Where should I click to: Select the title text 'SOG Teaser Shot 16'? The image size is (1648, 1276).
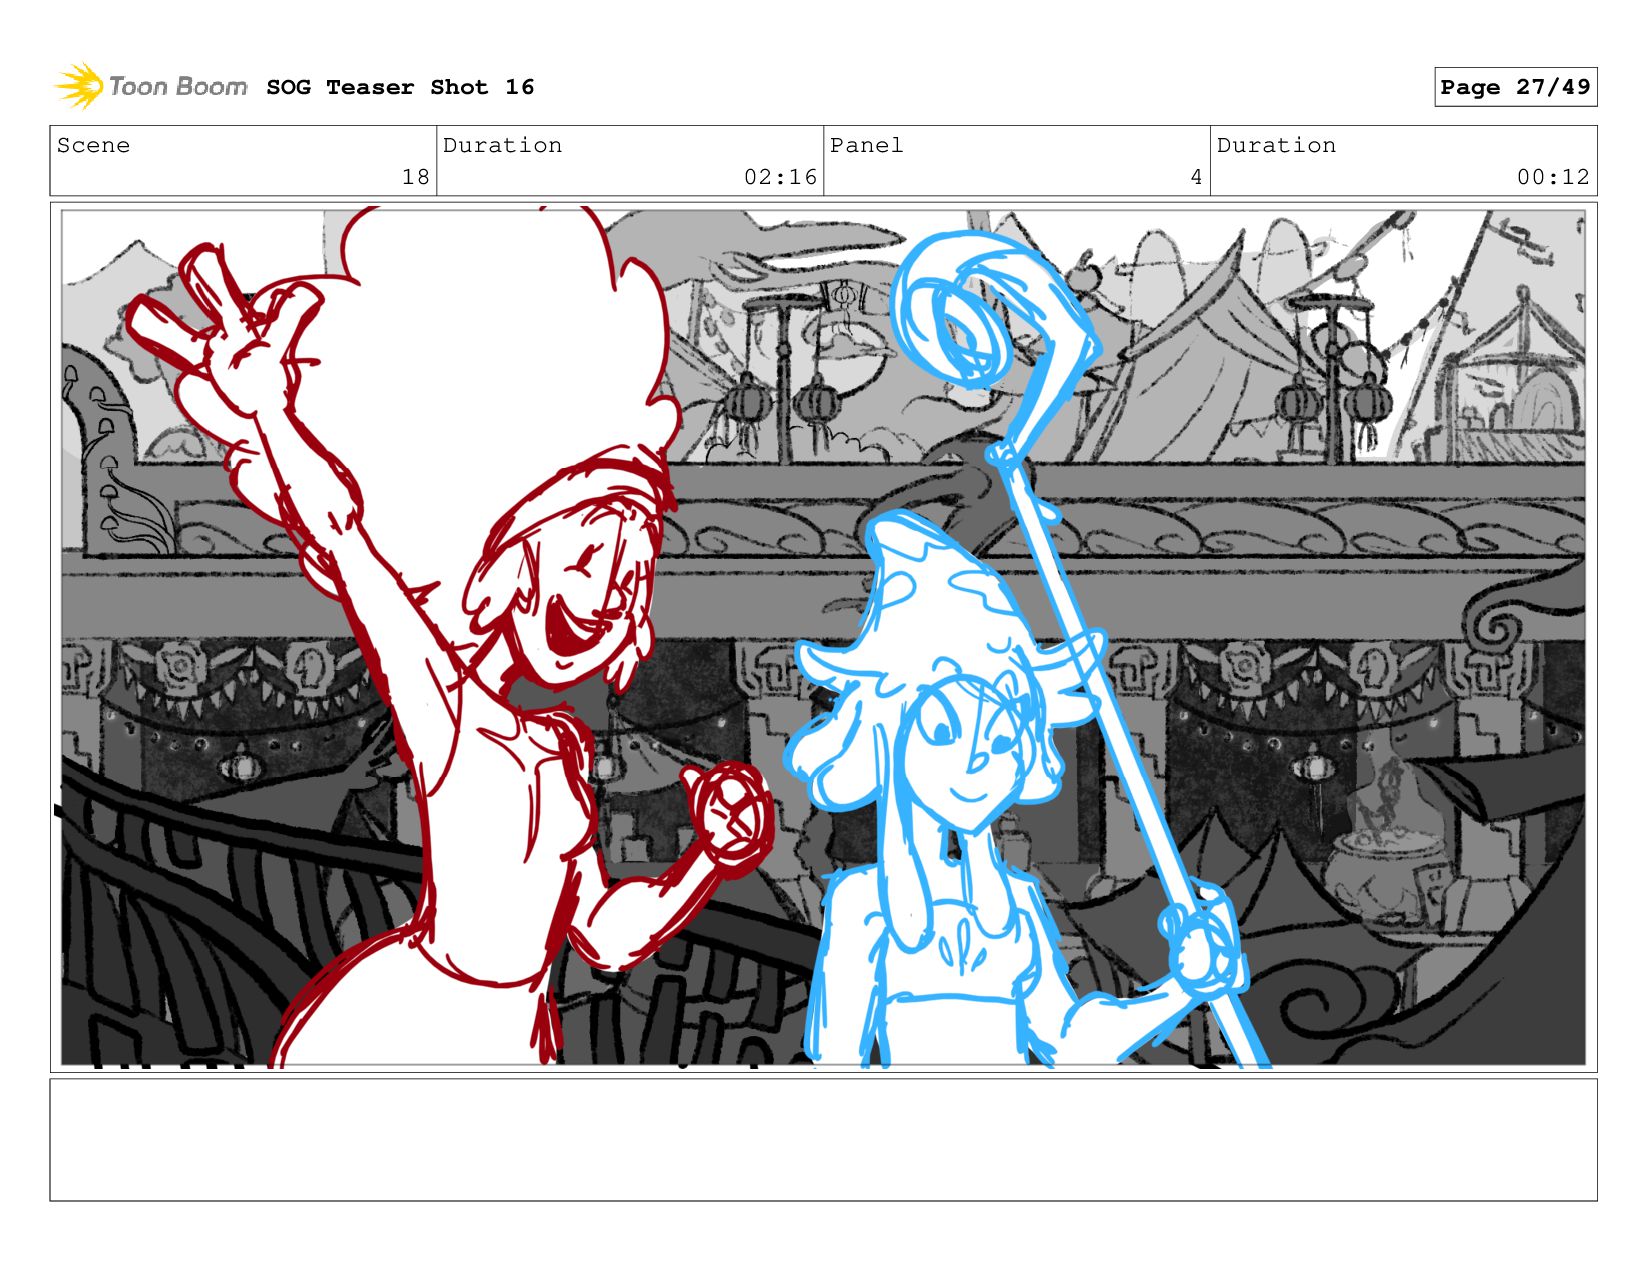click(400, 87)
